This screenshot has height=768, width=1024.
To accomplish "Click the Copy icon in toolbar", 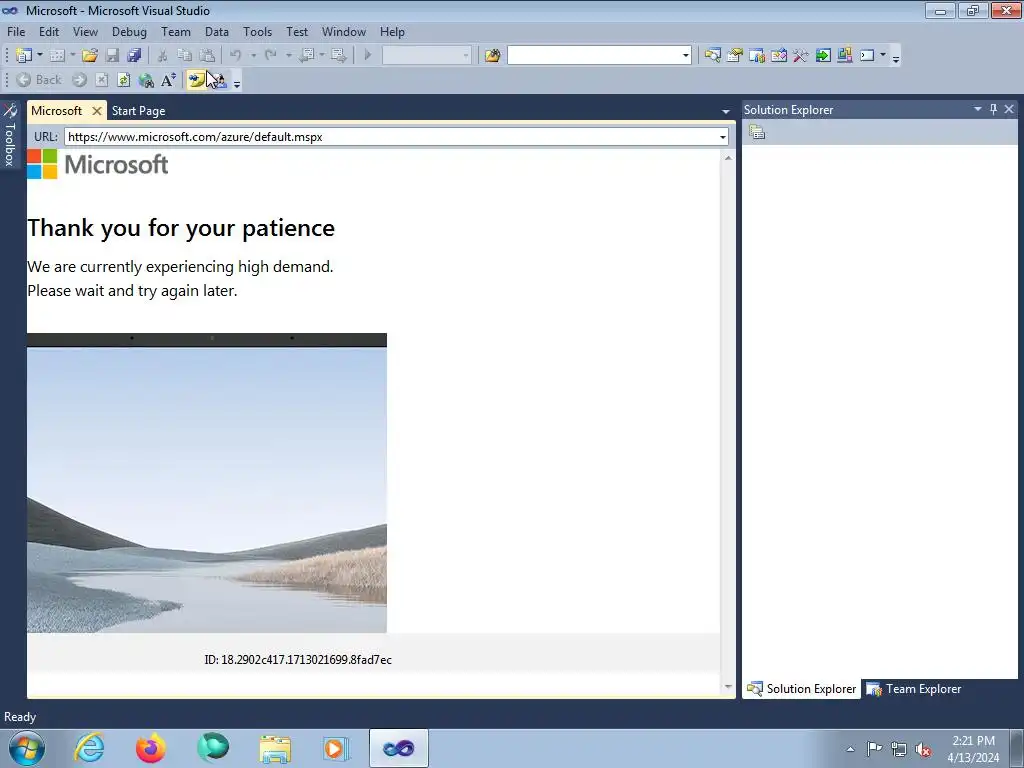I will coord(185,56).
